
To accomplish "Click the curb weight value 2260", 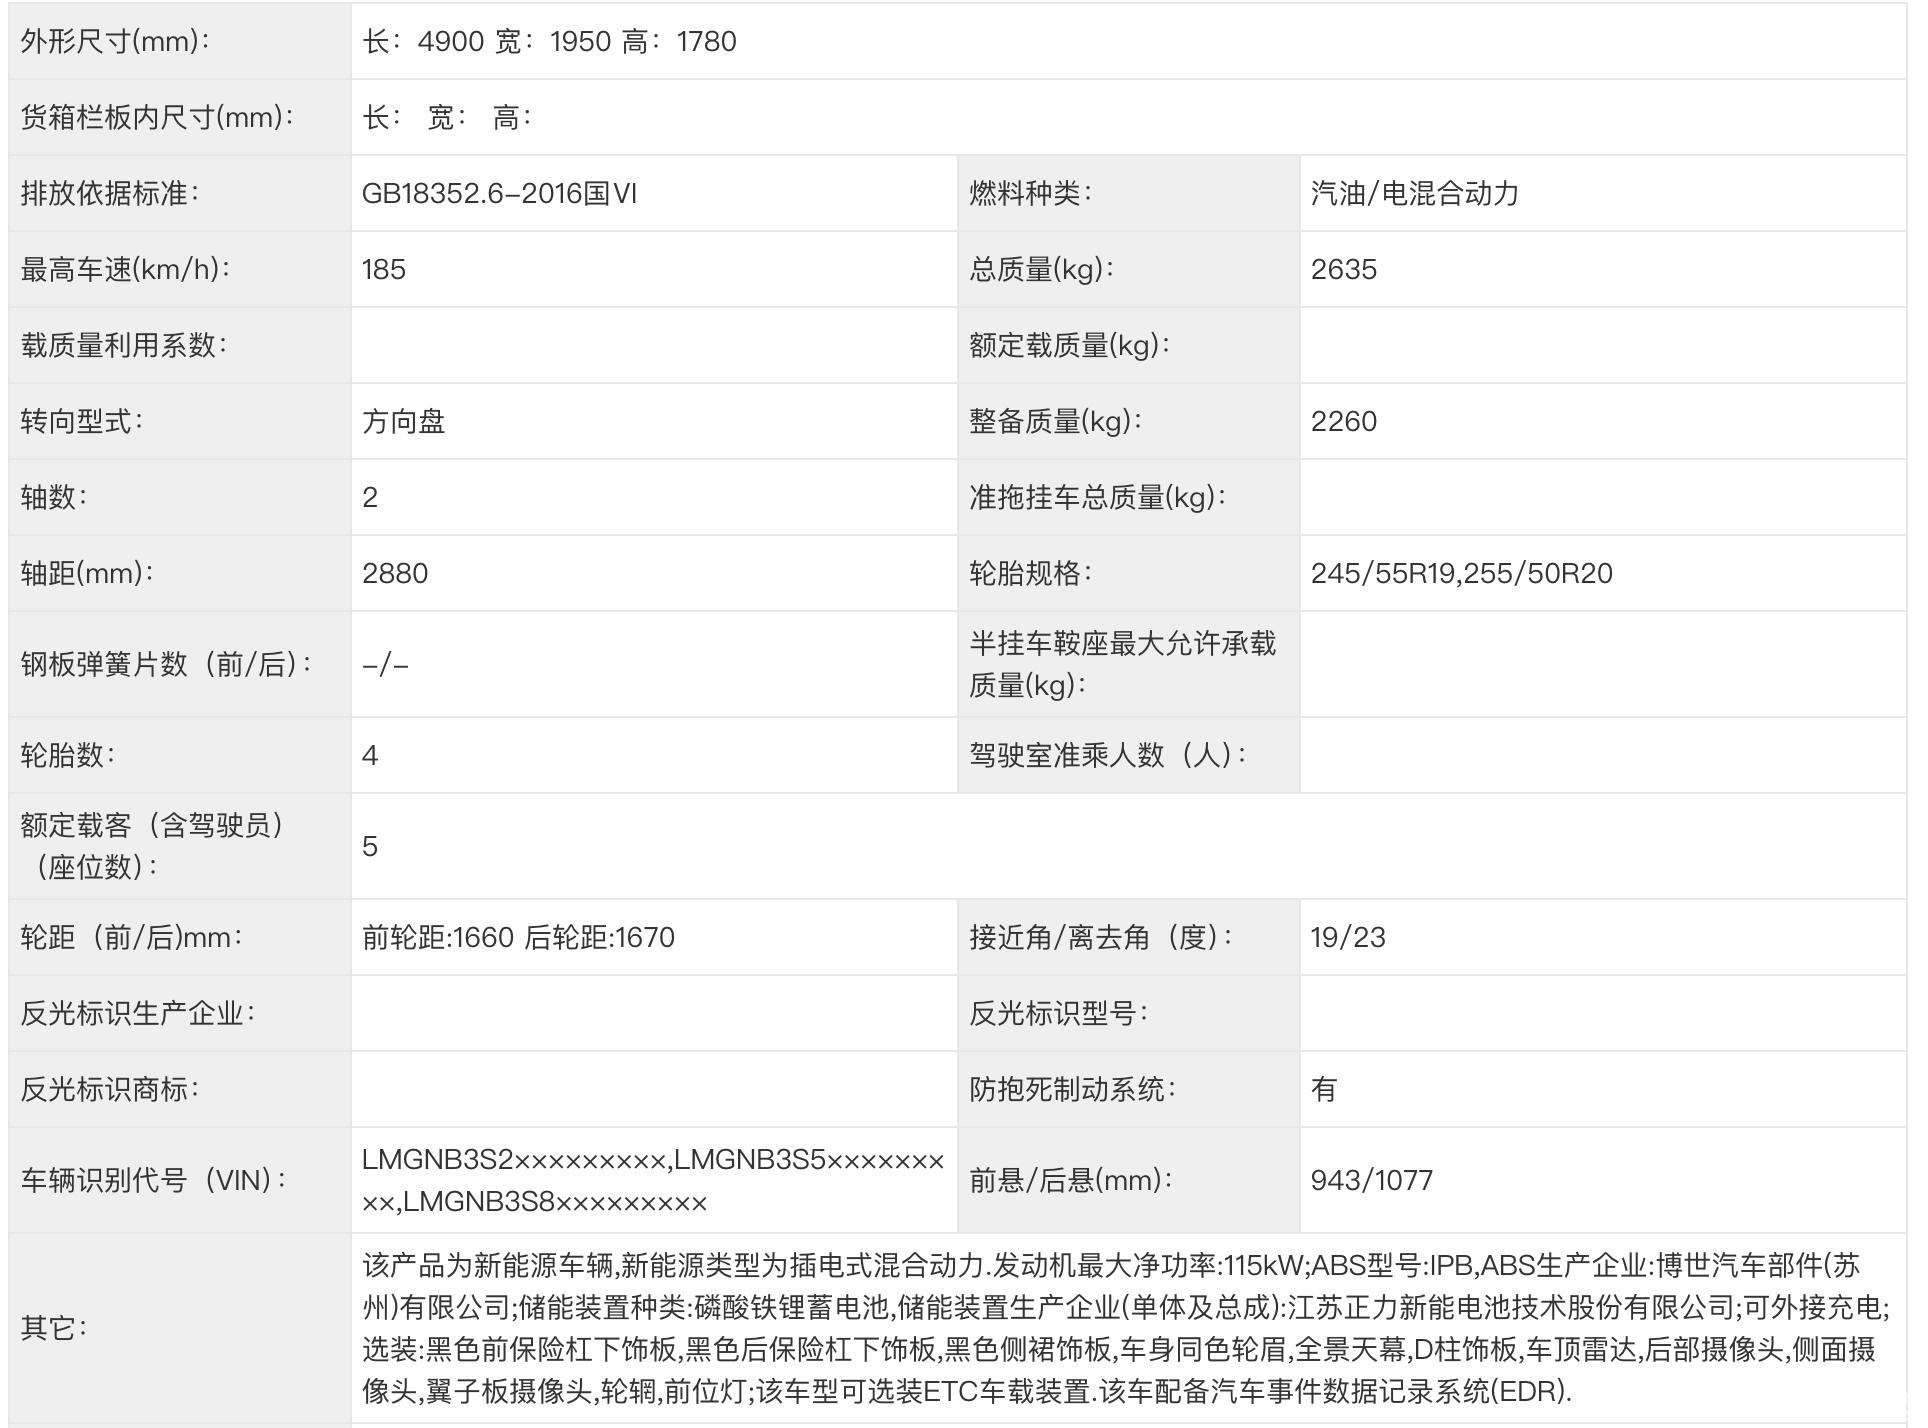I will [x=1343, y=422].
